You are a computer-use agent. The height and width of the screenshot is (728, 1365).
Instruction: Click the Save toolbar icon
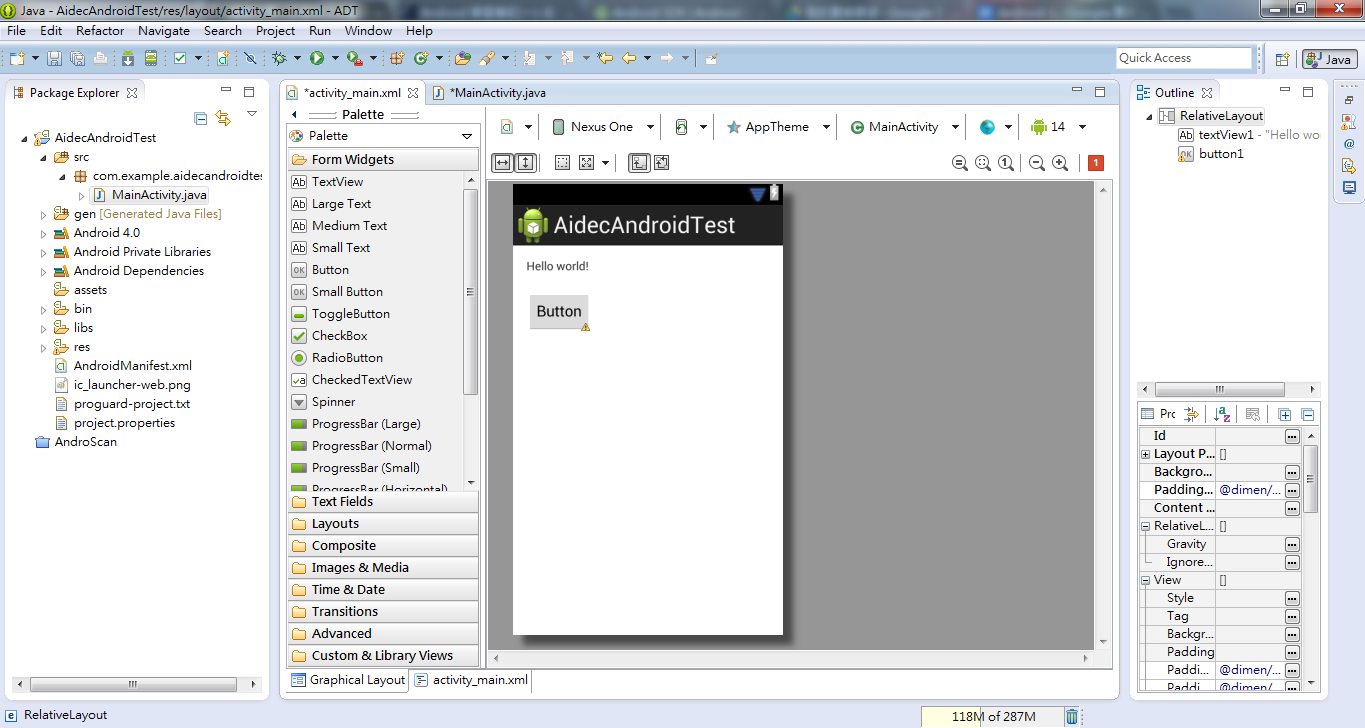54,58
